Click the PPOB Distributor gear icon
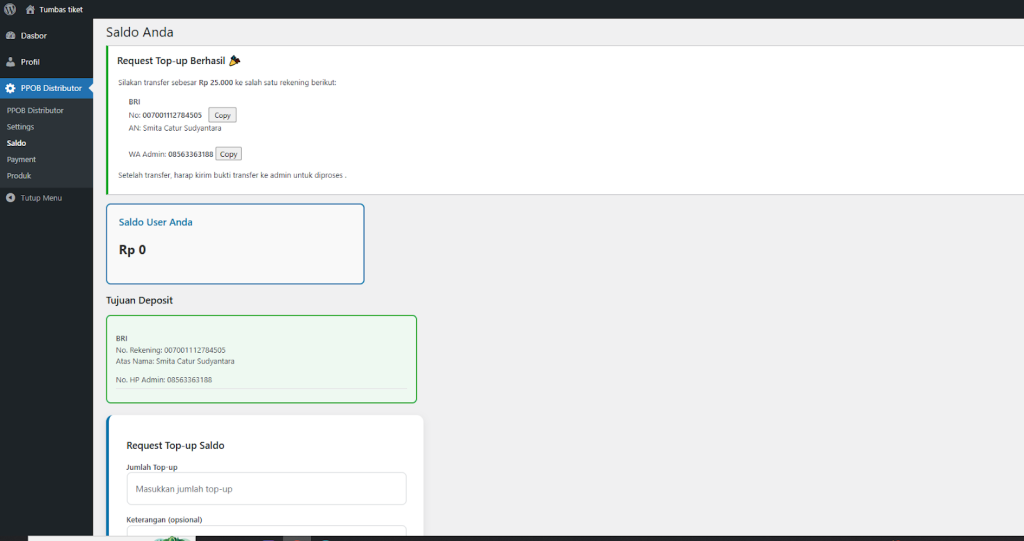 (x=10, y=88)
